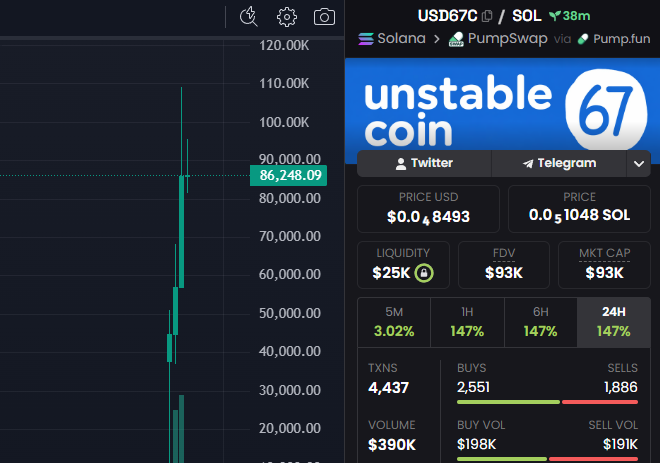Click the SELL VOL value $191K

(x=620, y=444)
